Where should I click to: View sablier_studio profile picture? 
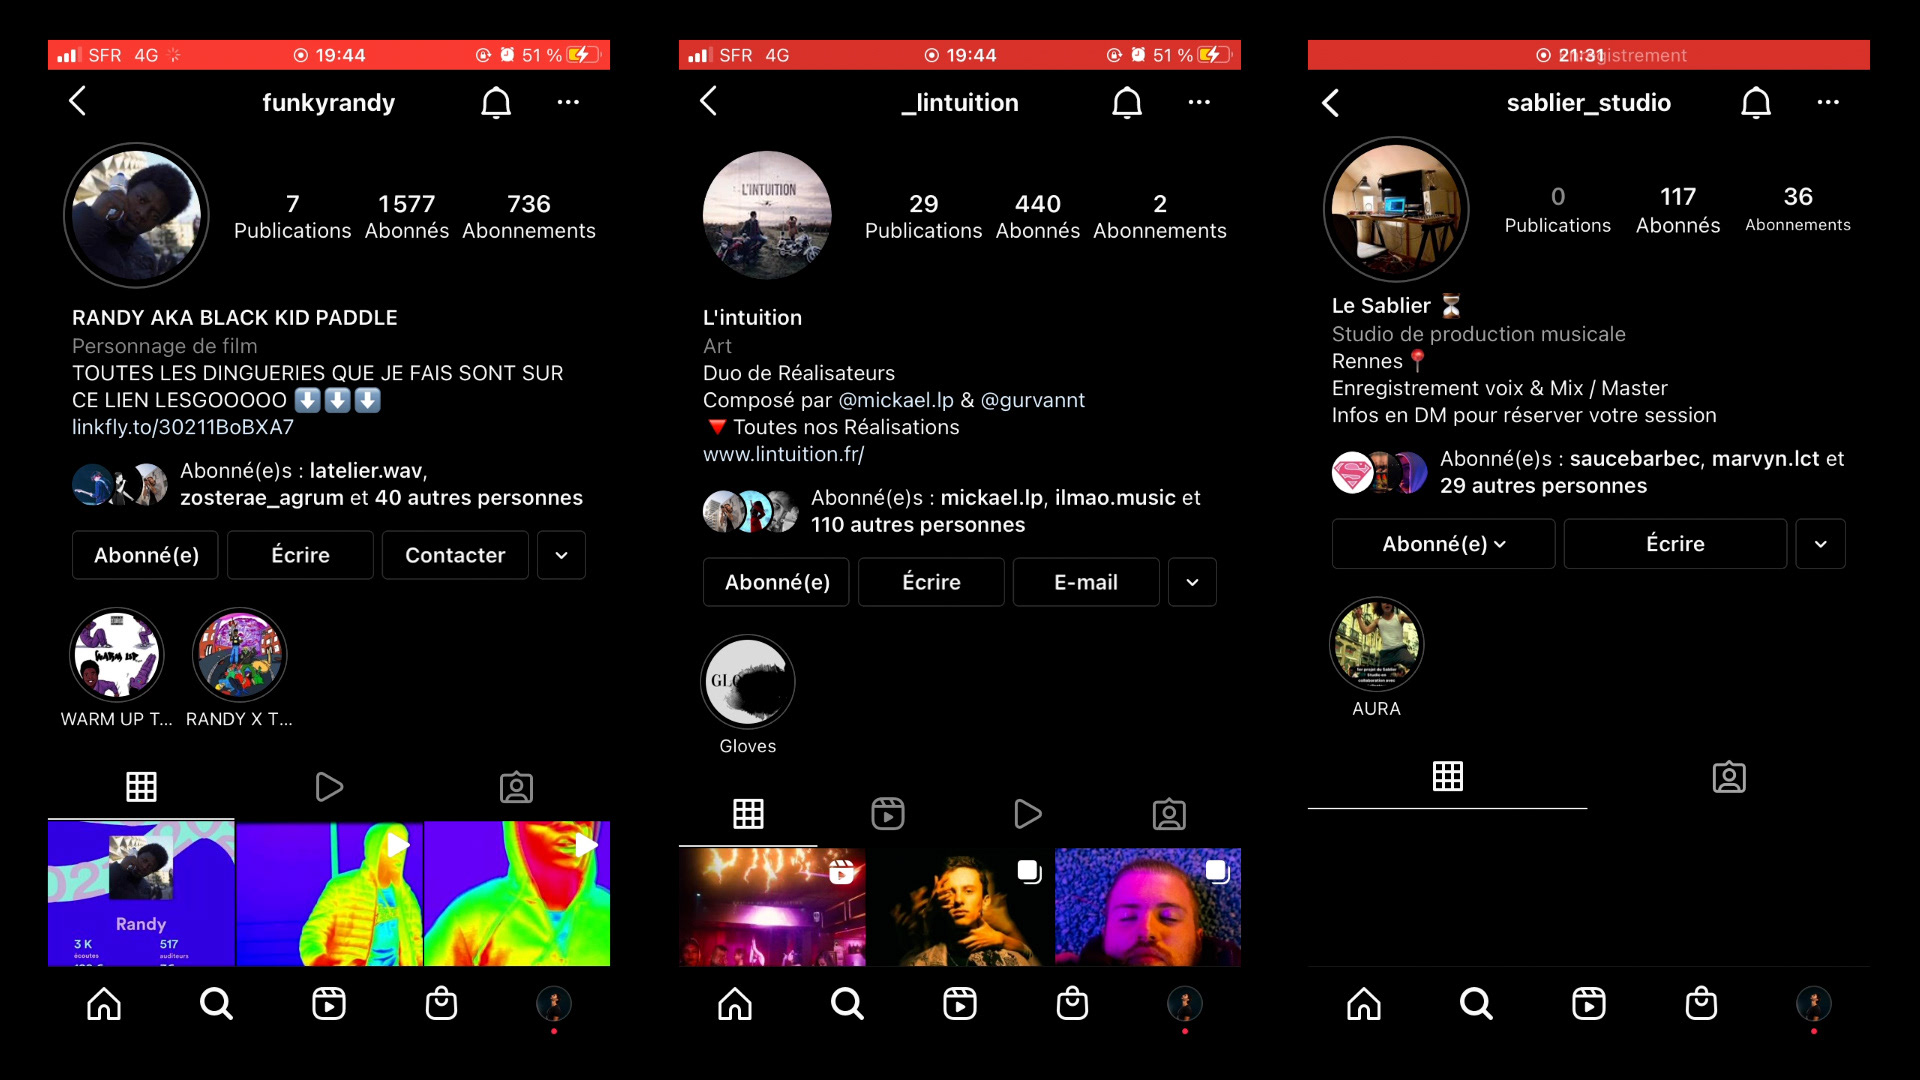1396,209
